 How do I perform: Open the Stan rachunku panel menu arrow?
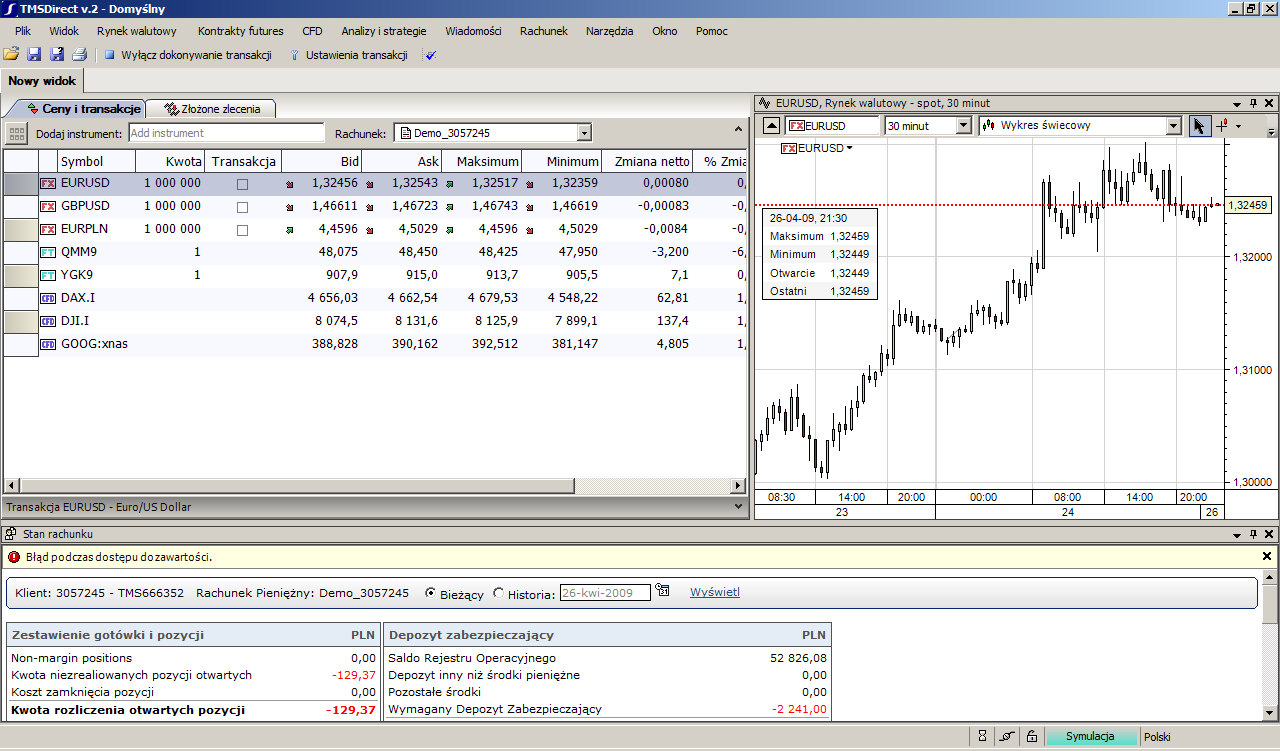pos(1237,535)
